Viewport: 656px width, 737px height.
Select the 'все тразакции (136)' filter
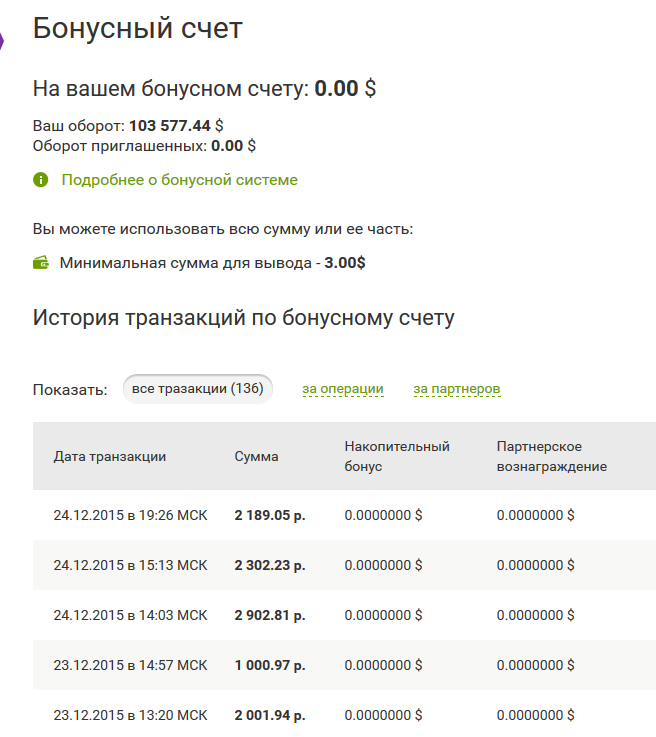point(197,389)
